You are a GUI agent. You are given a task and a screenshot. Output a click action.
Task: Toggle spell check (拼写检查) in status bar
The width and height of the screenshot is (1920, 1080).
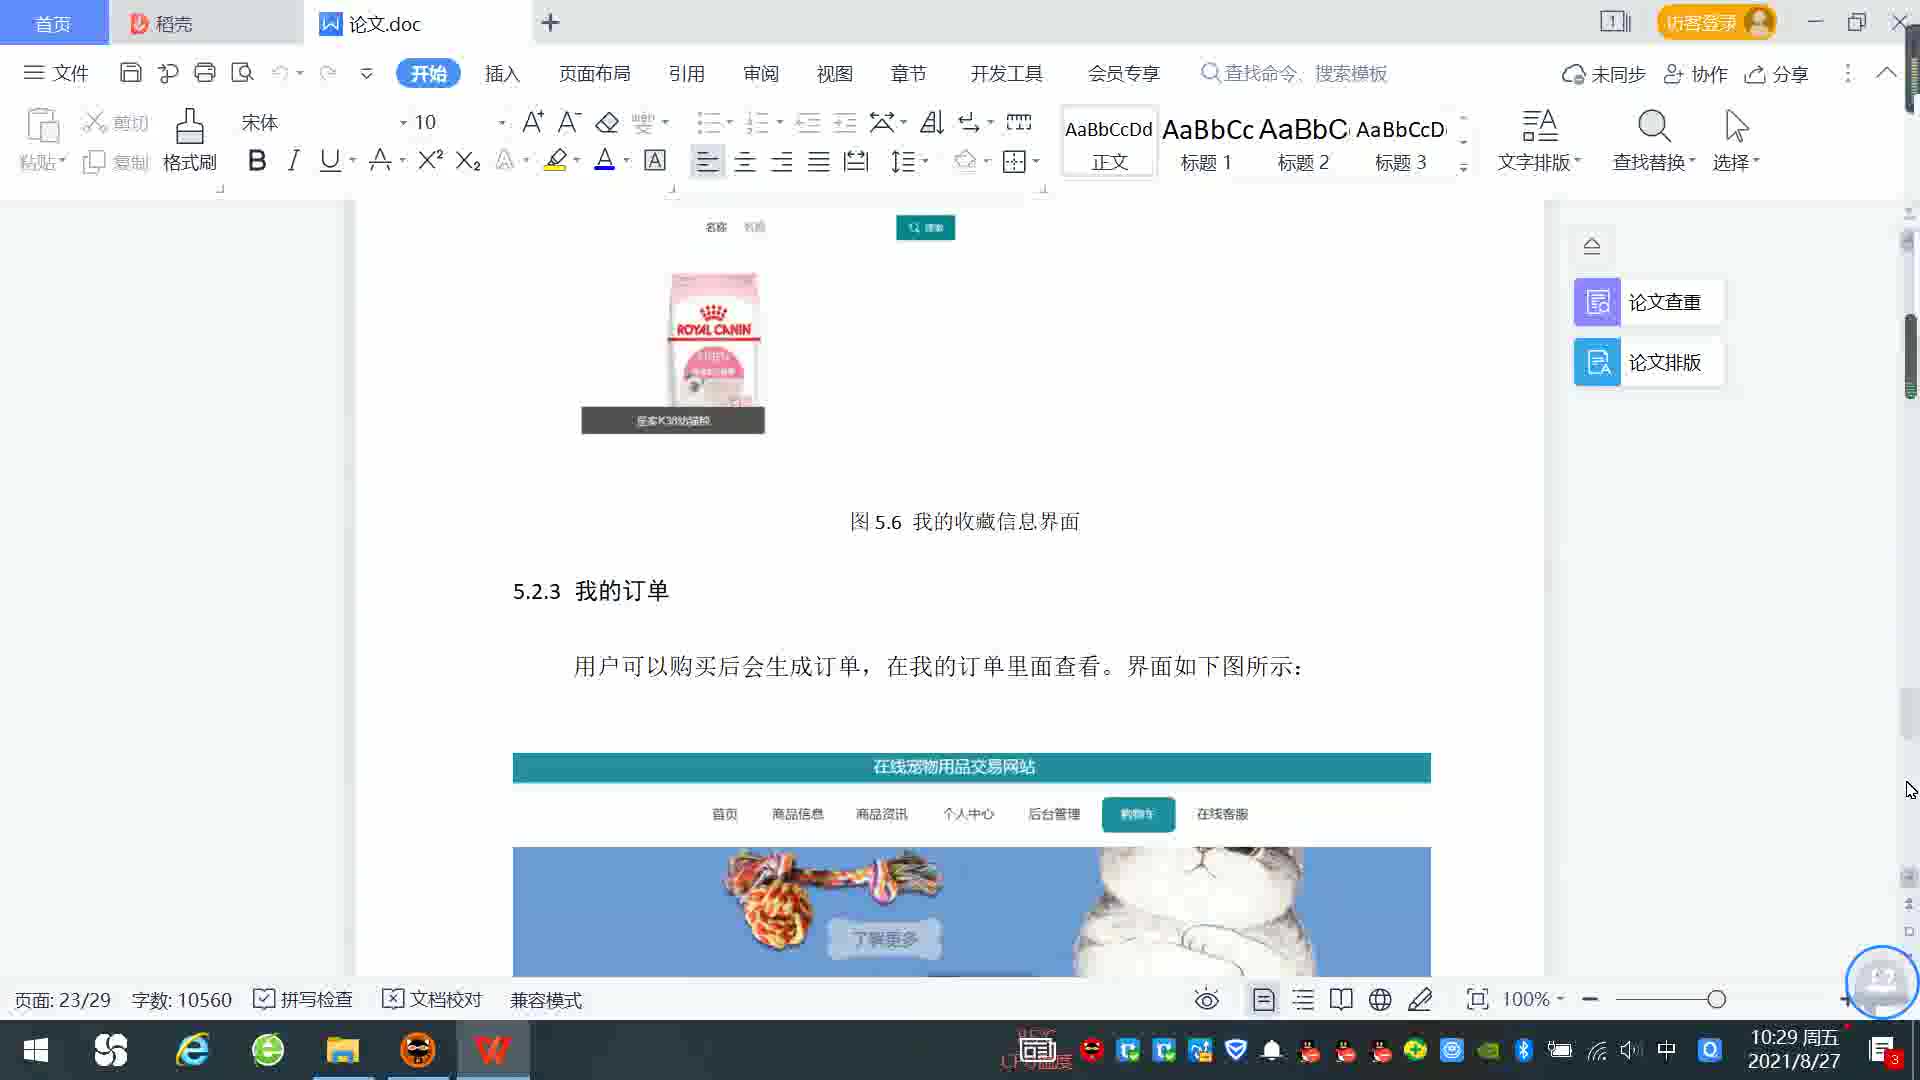303,1000
